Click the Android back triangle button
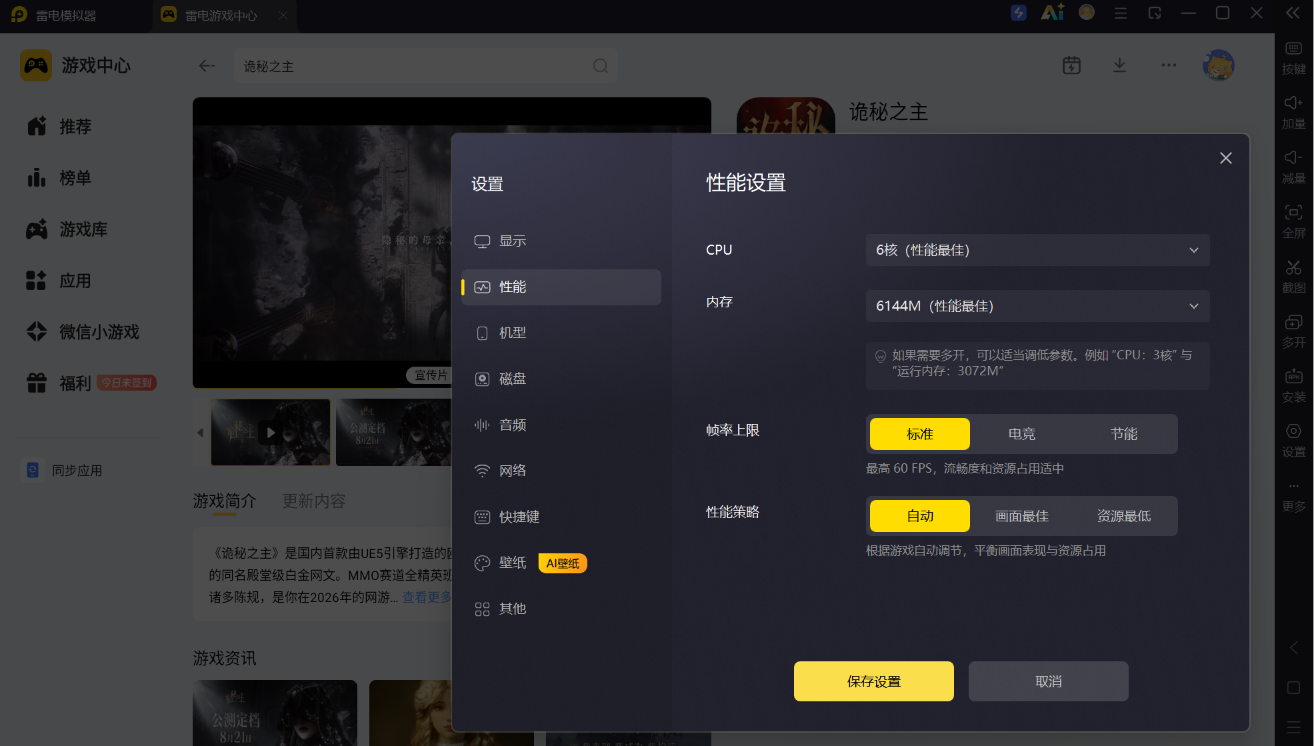Image resolution: width=1314 pixels, height=746 pixels. tap(1294, 648)
